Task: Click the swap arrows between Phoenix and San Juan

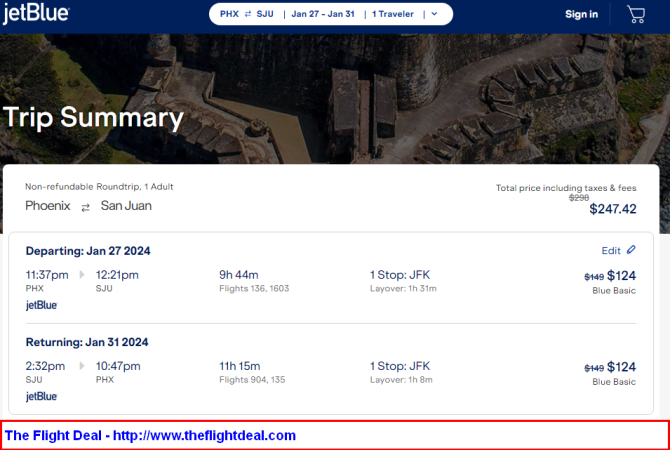Action: click(x=85, y=207)
